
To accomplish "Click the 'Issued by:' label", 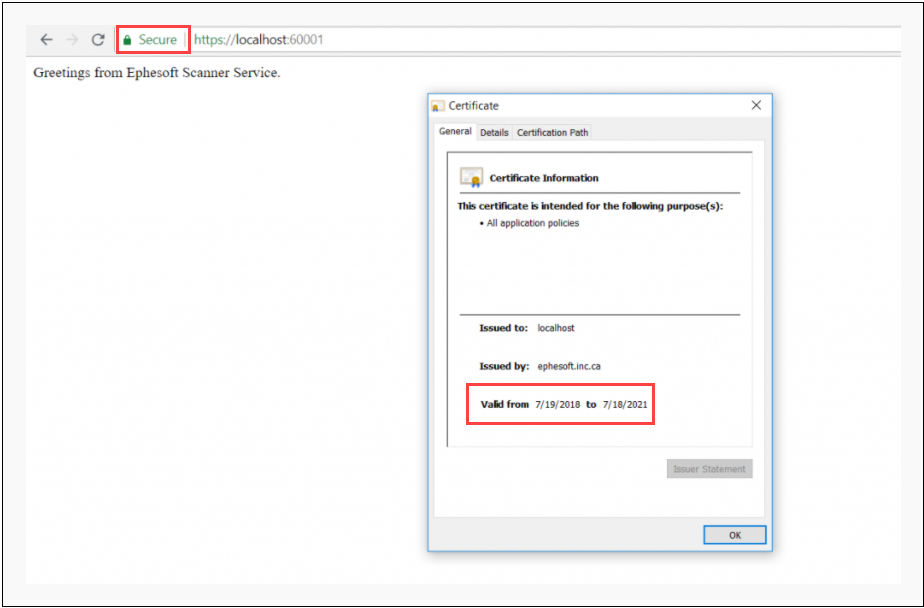I will [x=504, y=366].
